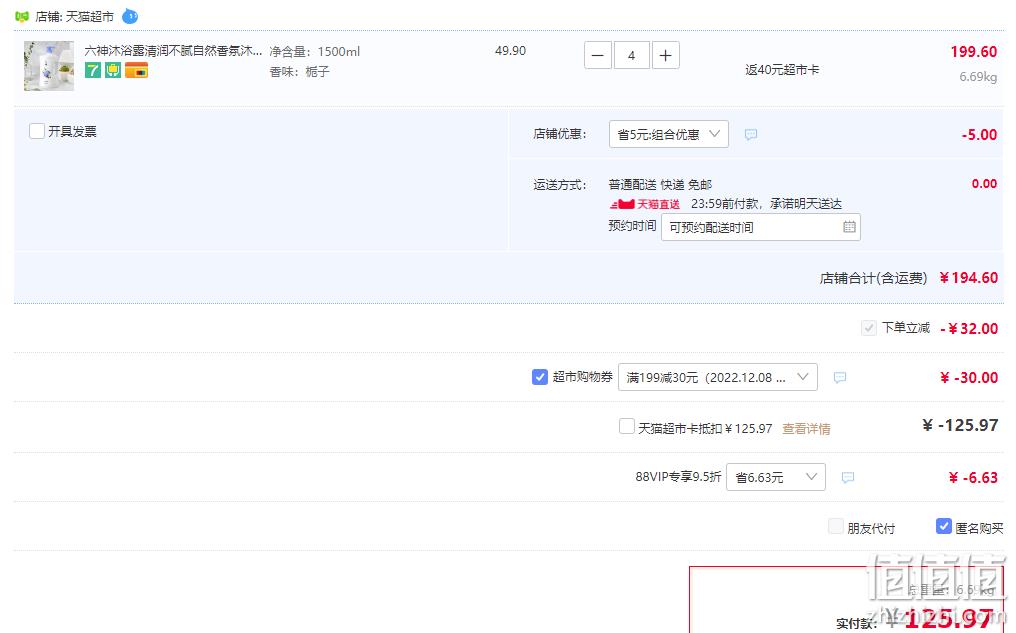The width and height of the screenshot is (1016, 633).
Task: Click the -¥32.00 instant reduction amount
Action: (x=969, y=328)
